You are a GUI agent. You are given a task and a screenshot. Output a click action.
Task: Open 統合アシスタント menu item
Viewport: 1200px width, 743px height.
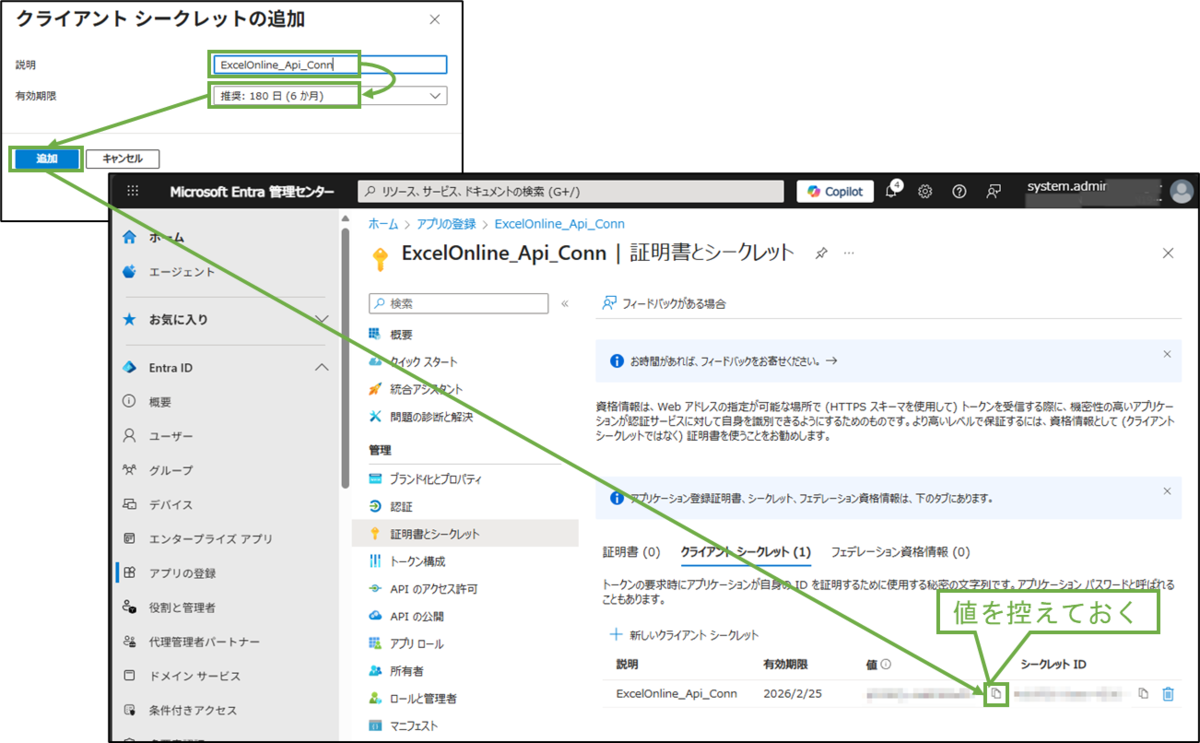(426, 389)
